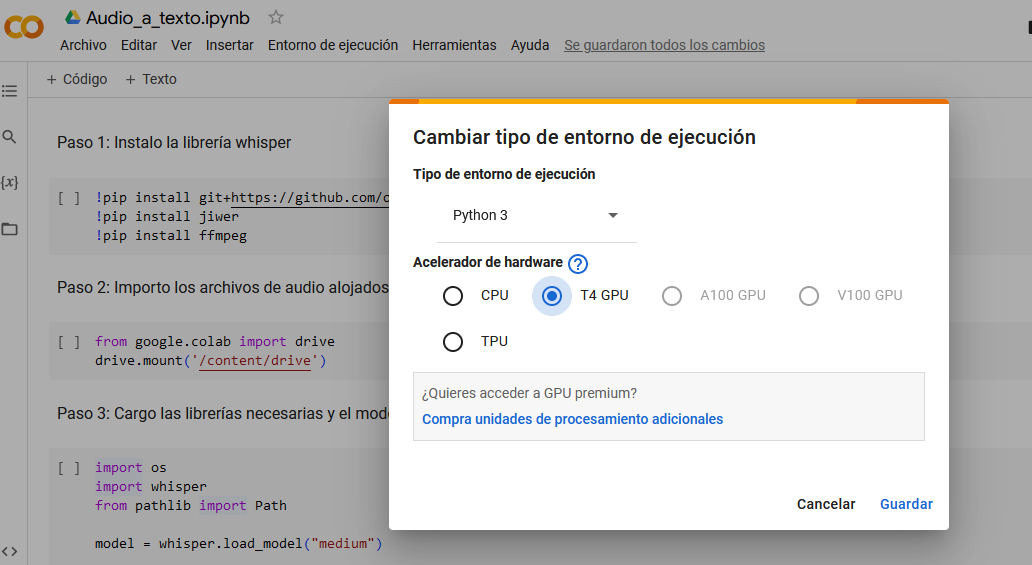1032x565 pixels.
Task: Insert a text cell with + Texto
Action: coord(151,79)
